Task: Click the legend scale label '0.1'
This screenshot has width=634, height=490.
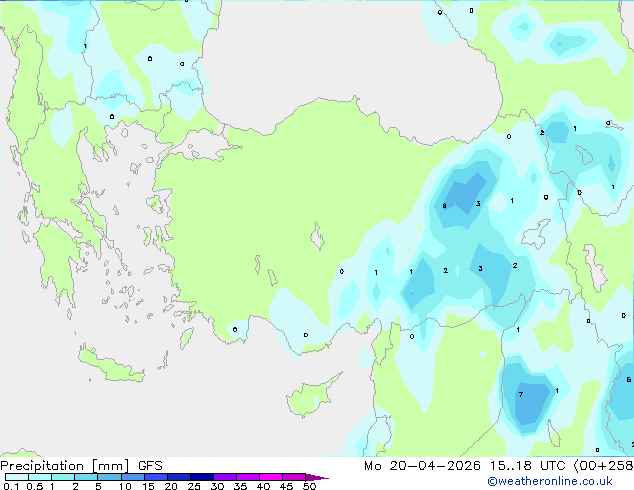Action: (x=11, y=486)
